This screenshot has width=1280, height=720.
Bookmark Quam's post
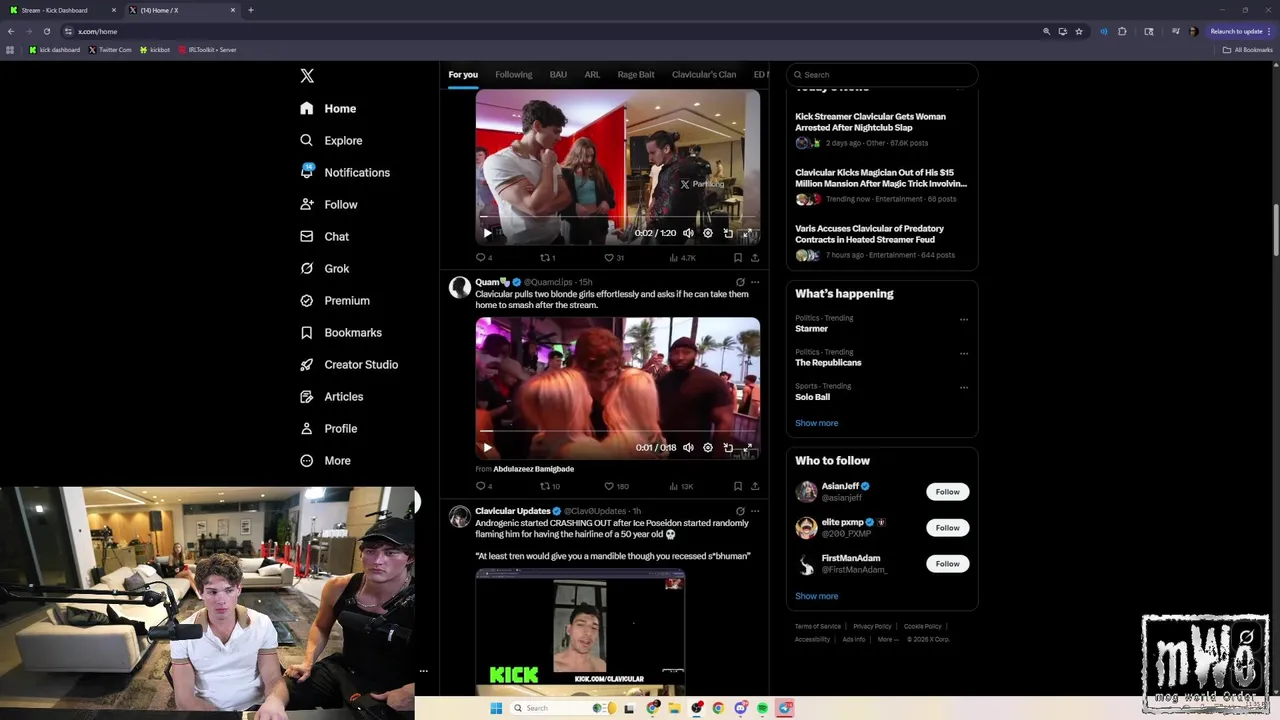coord(738,487)
